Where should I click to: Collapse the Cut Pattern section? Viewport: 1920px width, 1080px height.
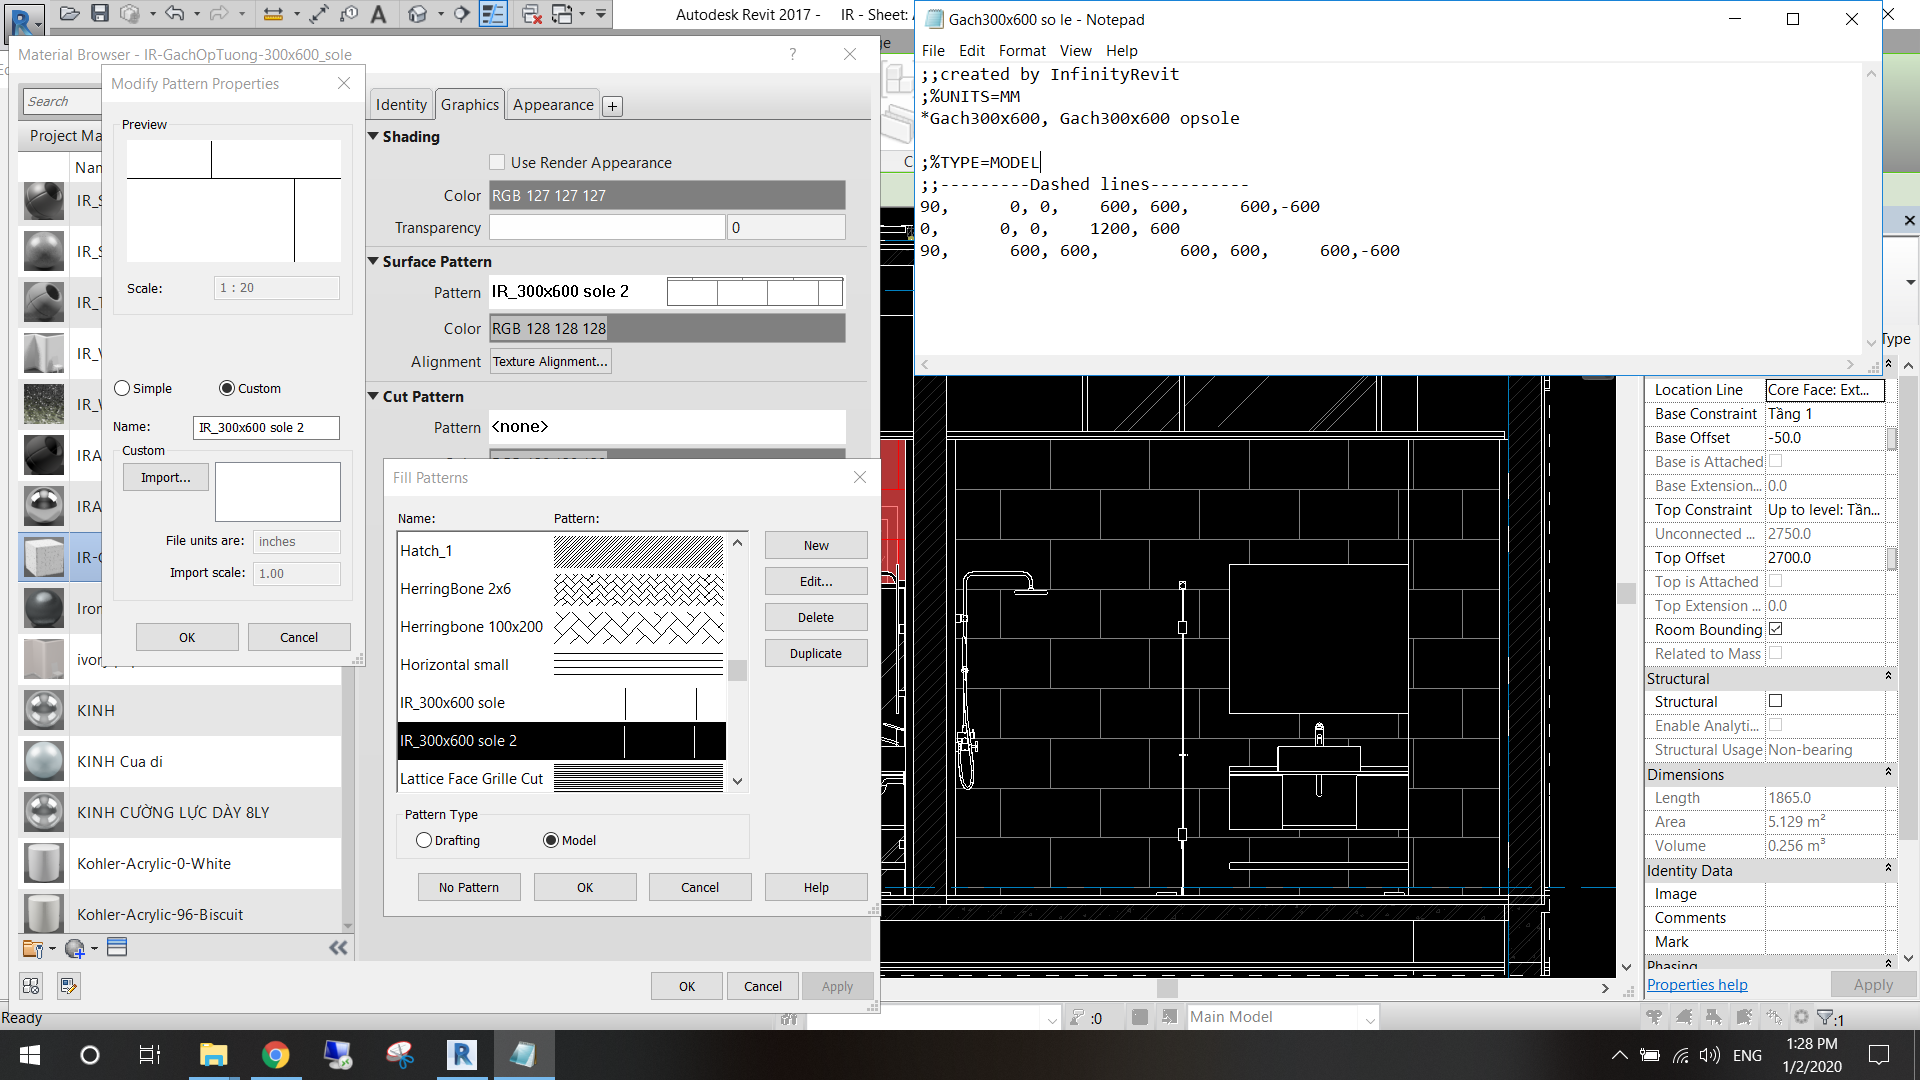[x=373, y=396]
